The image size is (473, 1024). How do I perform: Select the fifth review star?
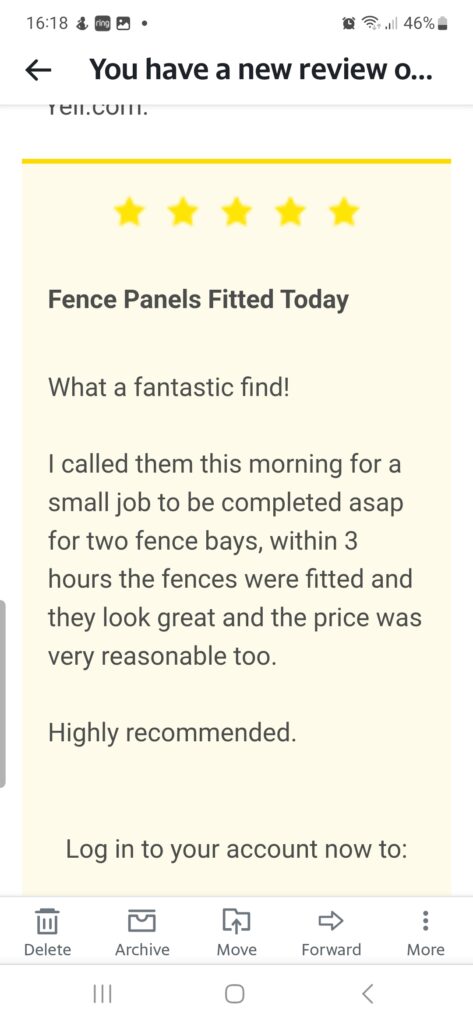pyautogui.click(x=344, y=212)
